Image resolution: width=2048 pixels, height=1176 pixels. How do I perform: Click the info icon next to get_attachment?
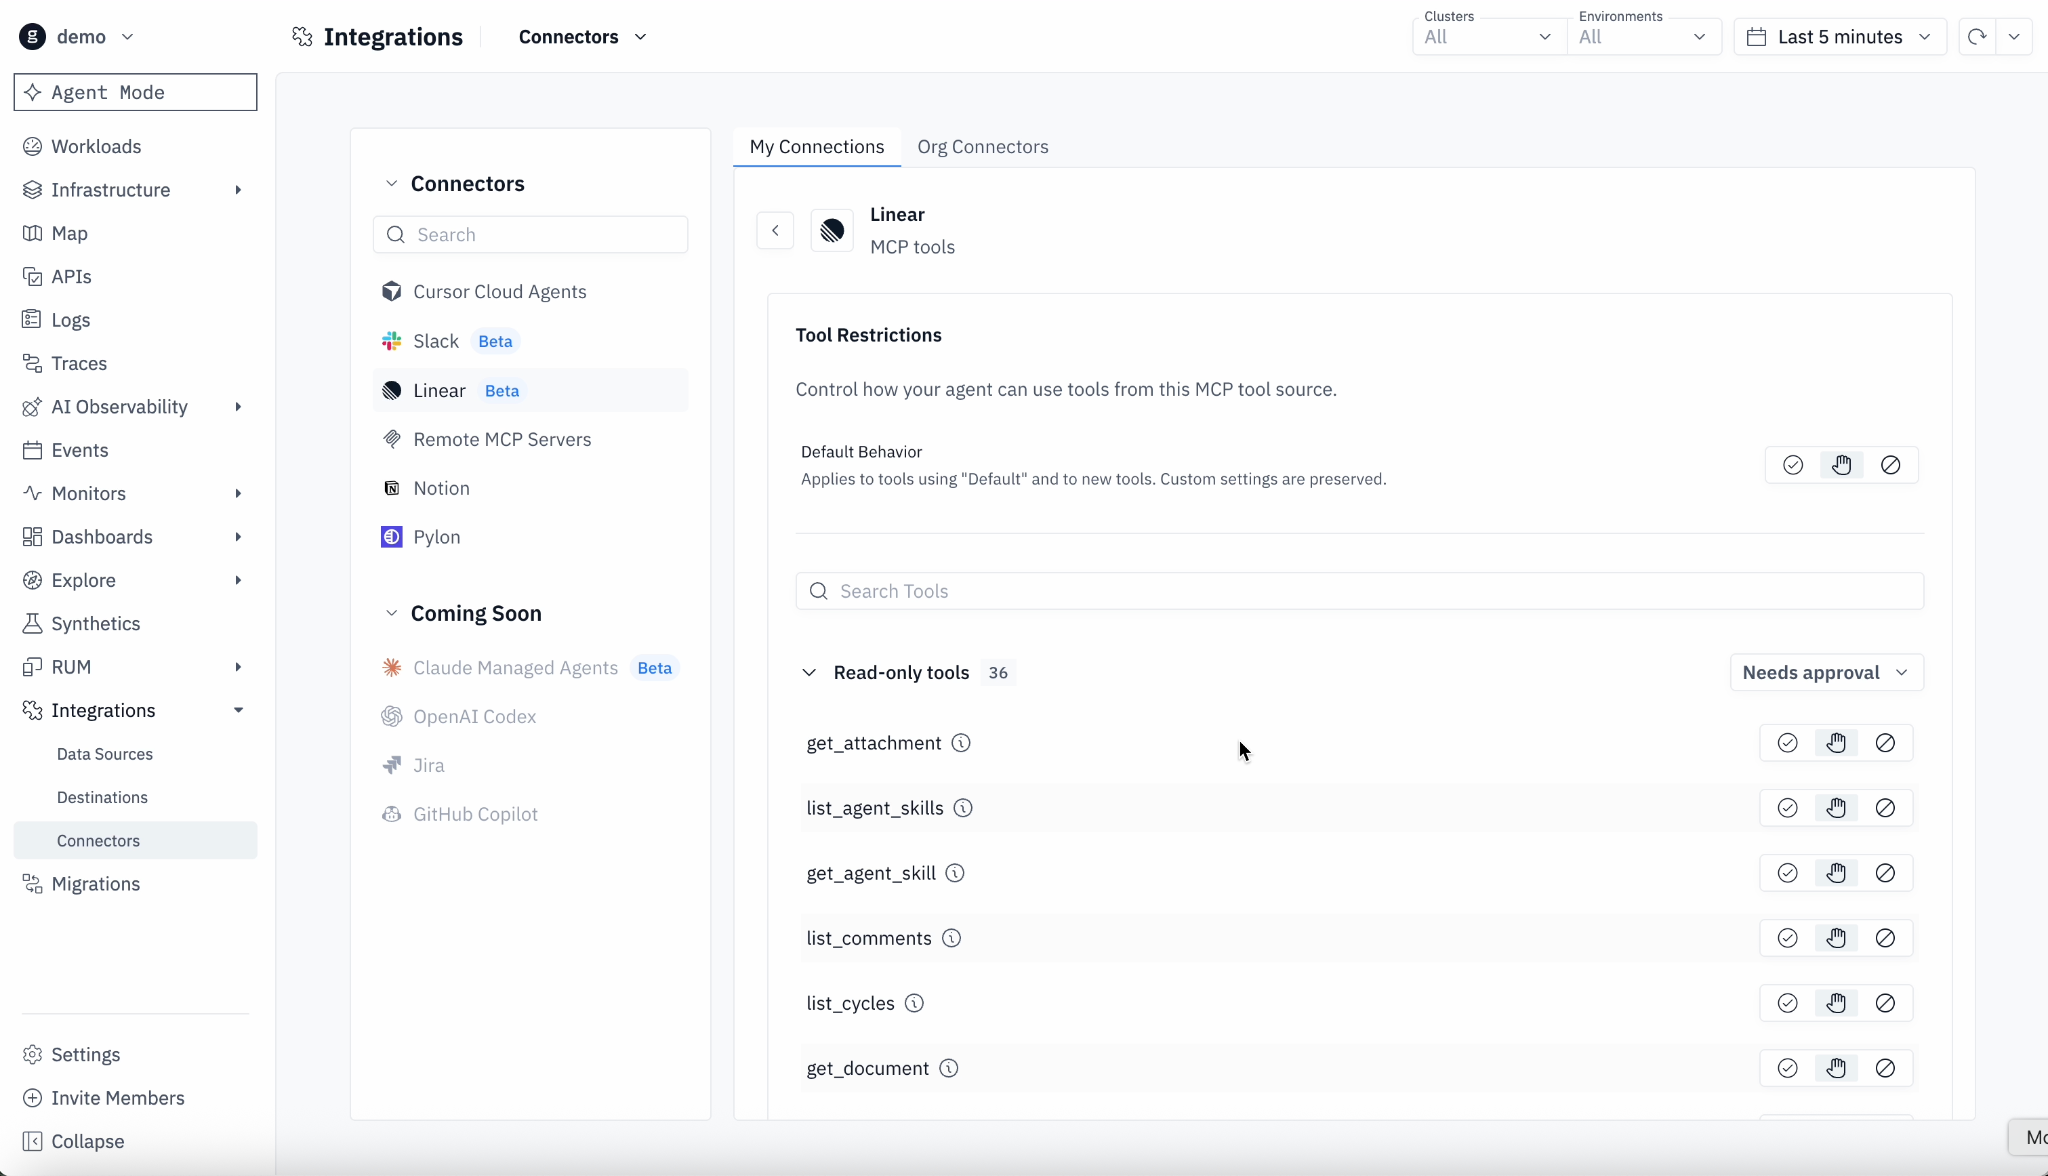[961, 743]
